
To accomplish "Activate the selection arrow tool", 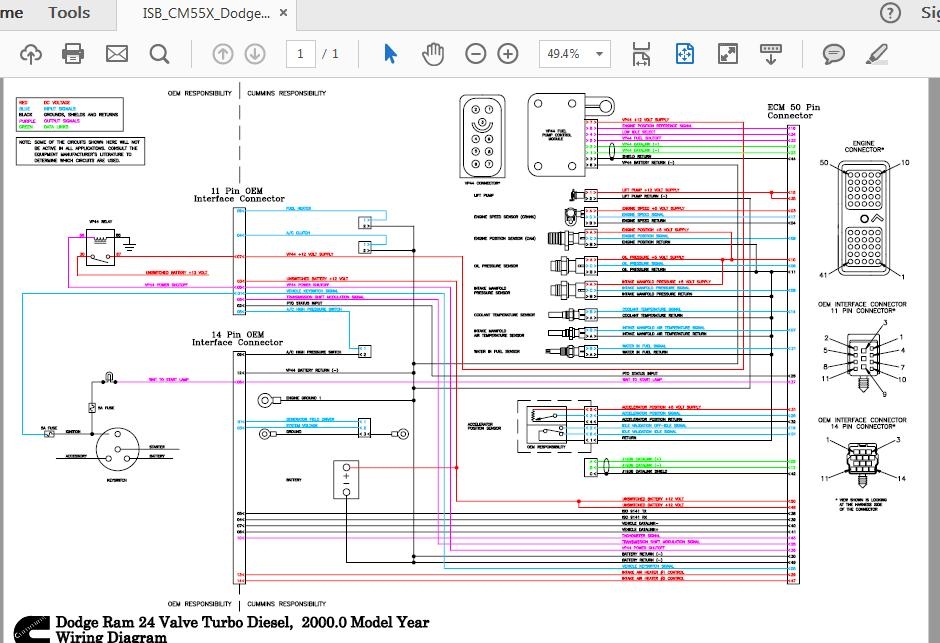I will pos(391,54).
